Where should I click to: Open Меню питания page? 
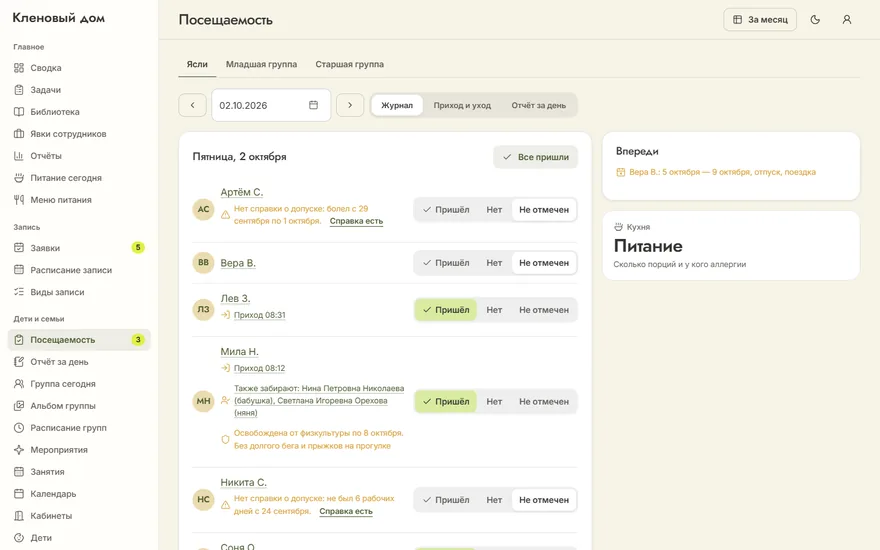[79, 199]
